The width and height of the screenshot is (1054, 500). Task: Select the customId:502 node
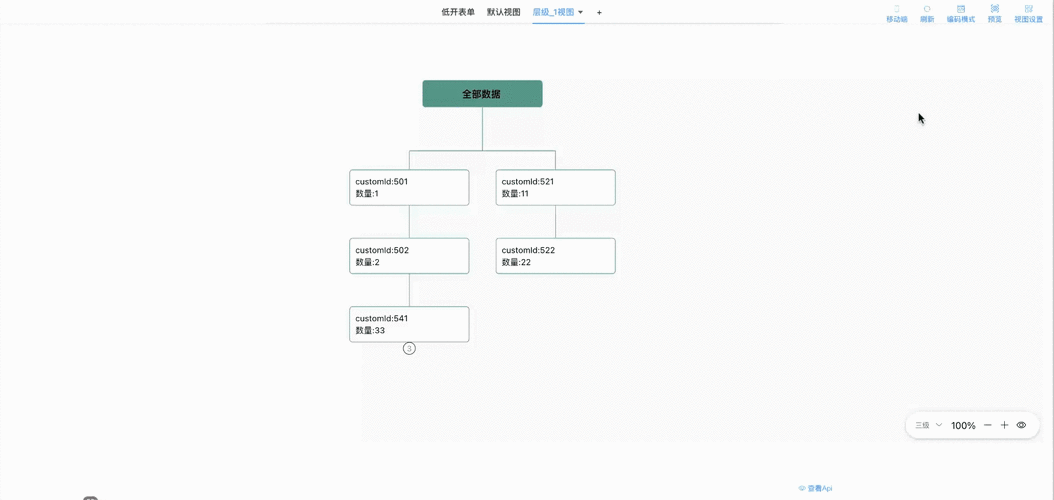409,256
